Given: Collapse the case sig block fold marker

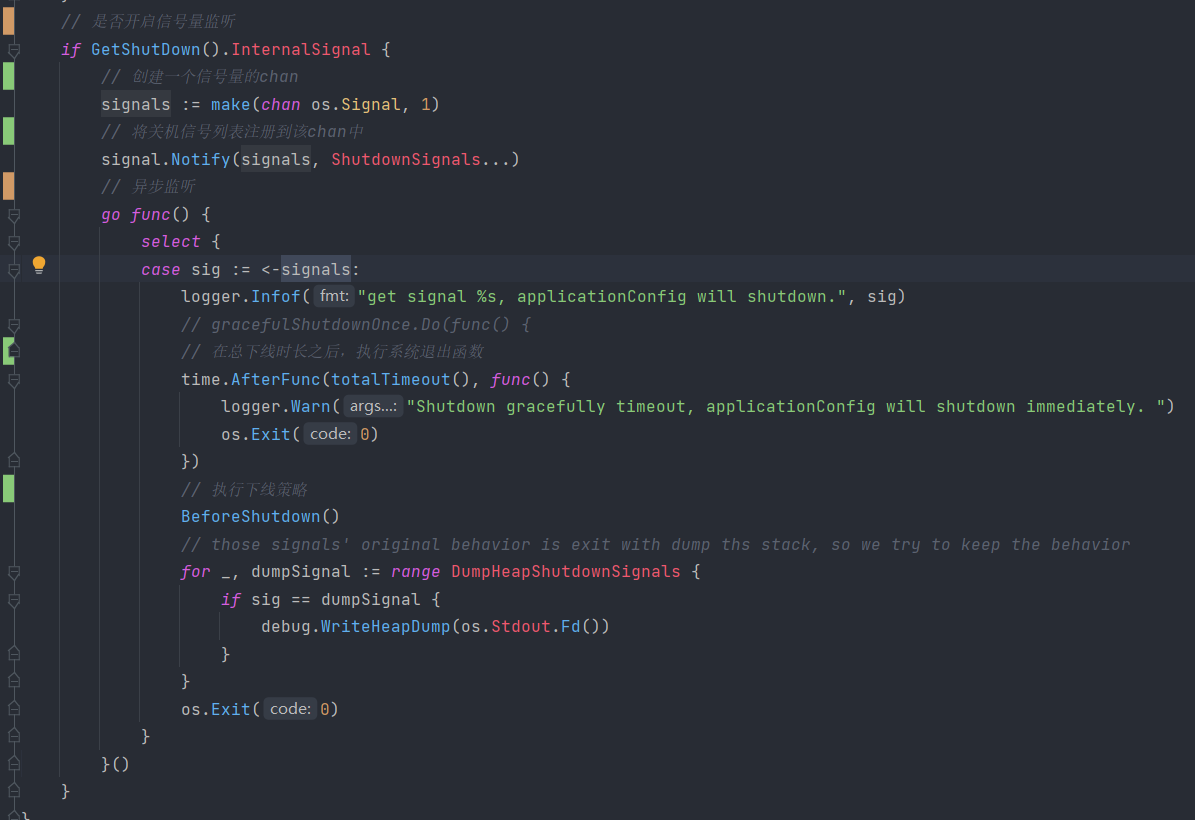Looking at the screenshot, I should 13,270.
